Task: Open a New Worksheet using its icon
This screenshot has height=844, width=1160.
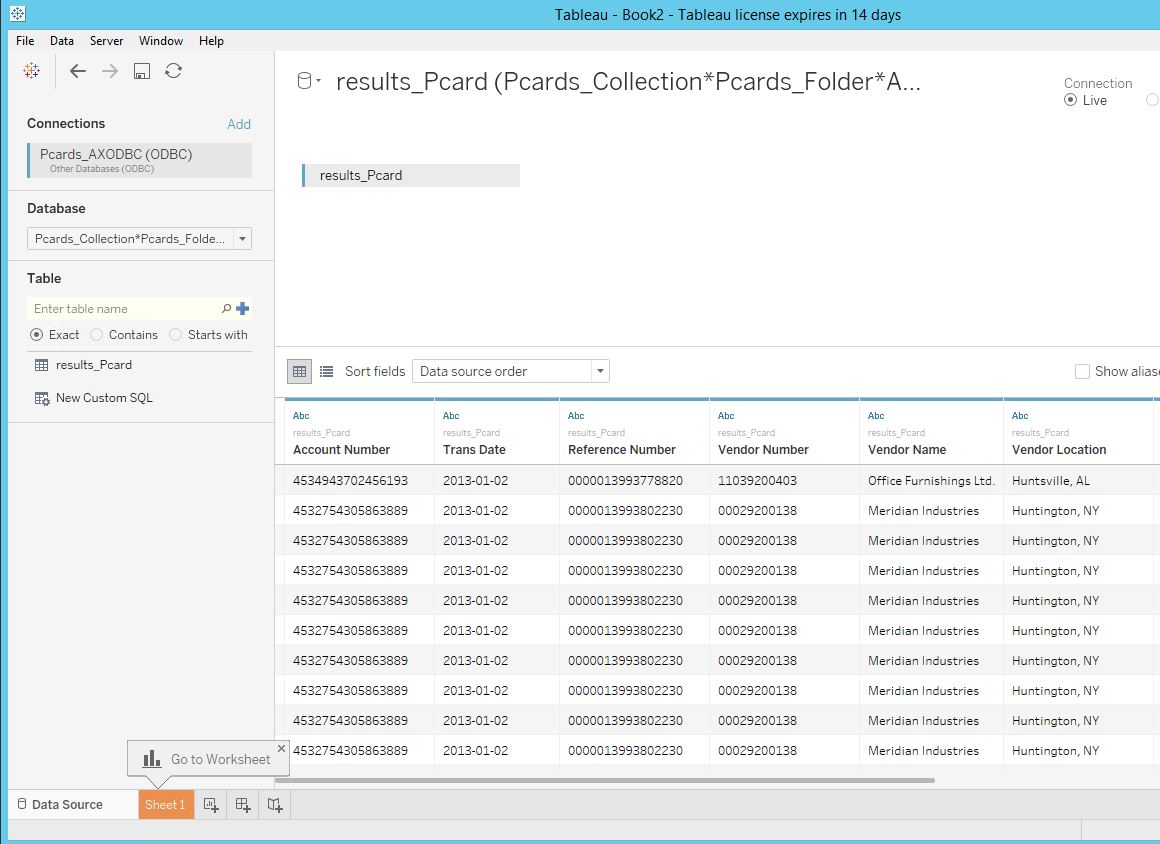Action: click(x=210, y=804)
